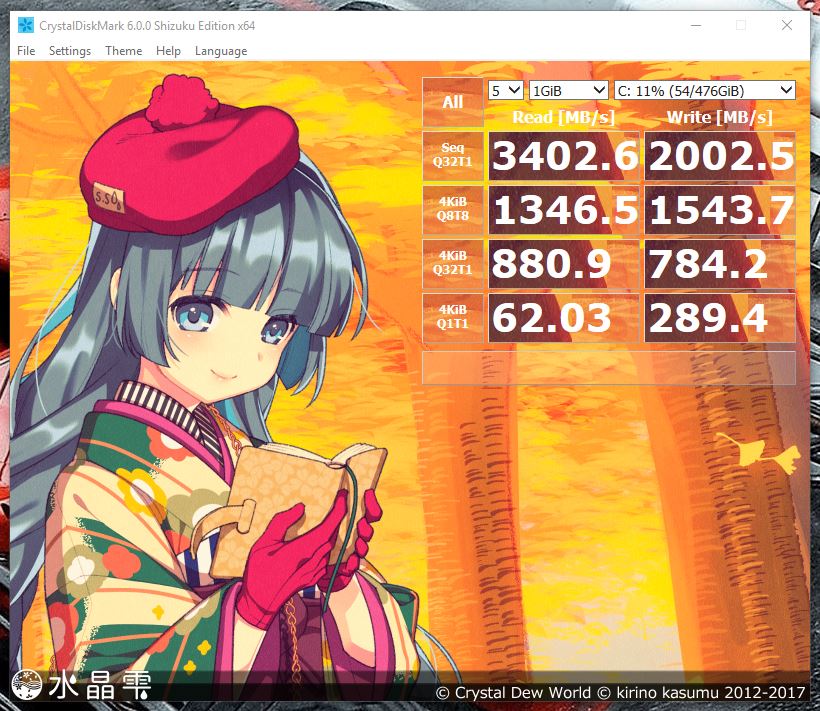Start the 4KiB Q1T1 test
820x711 pixels.
coord(453,317)
